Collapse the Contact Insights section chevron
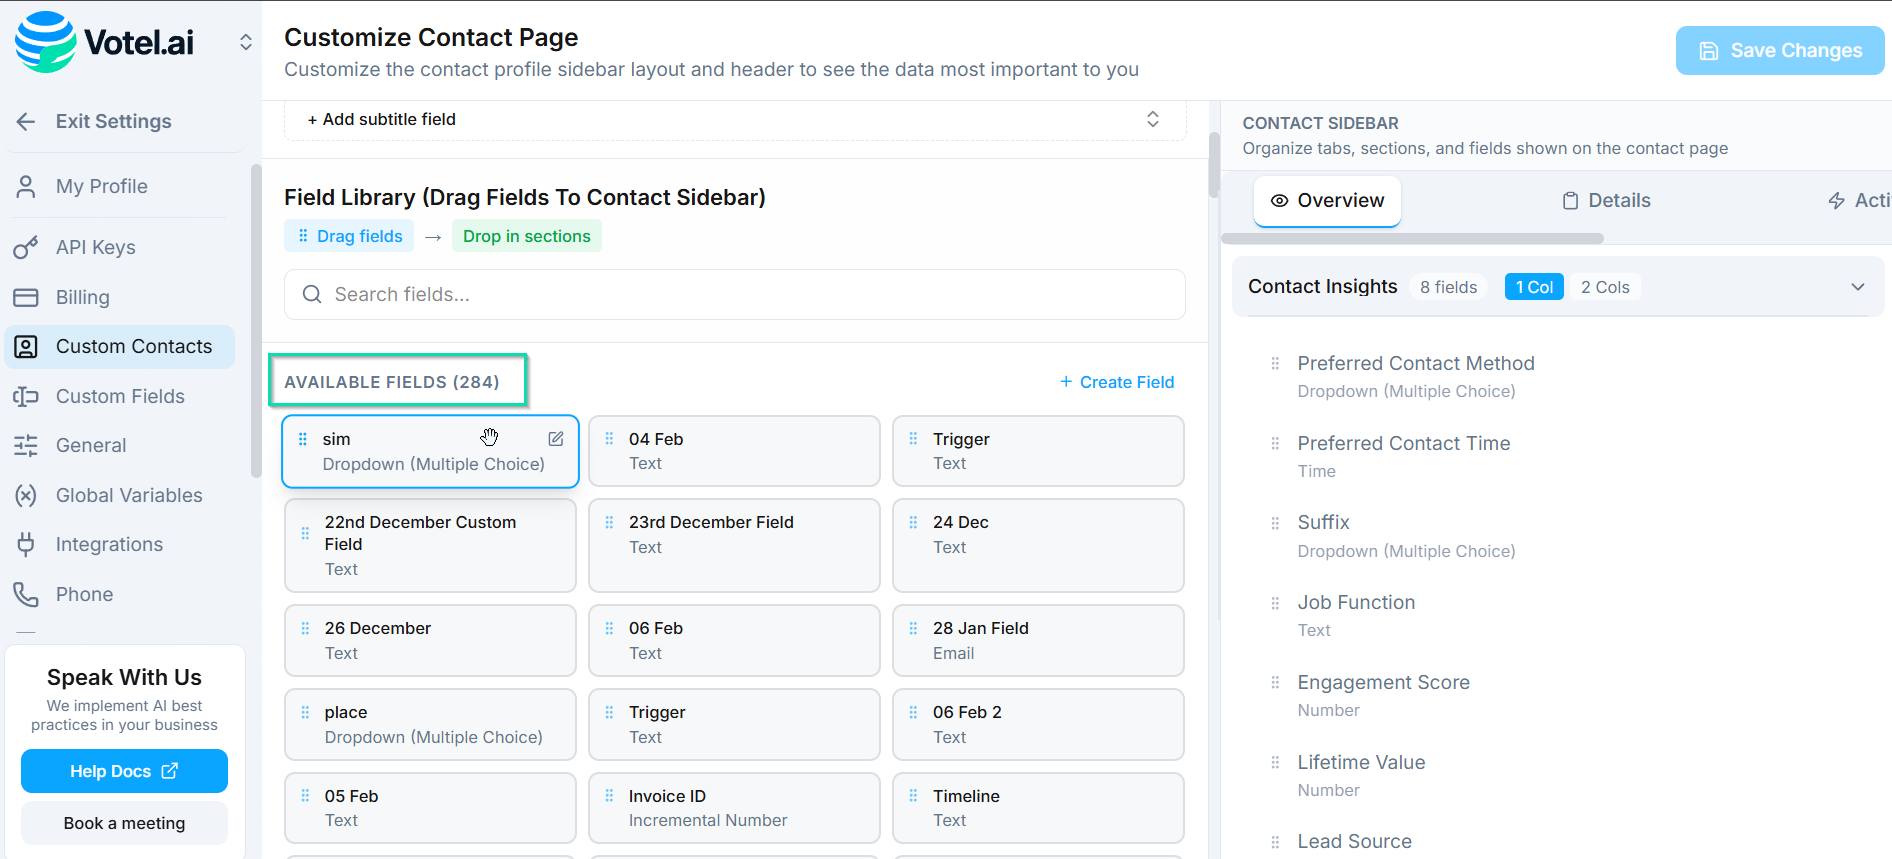This screenshot has width=1892, height=859. (1857, 287)
